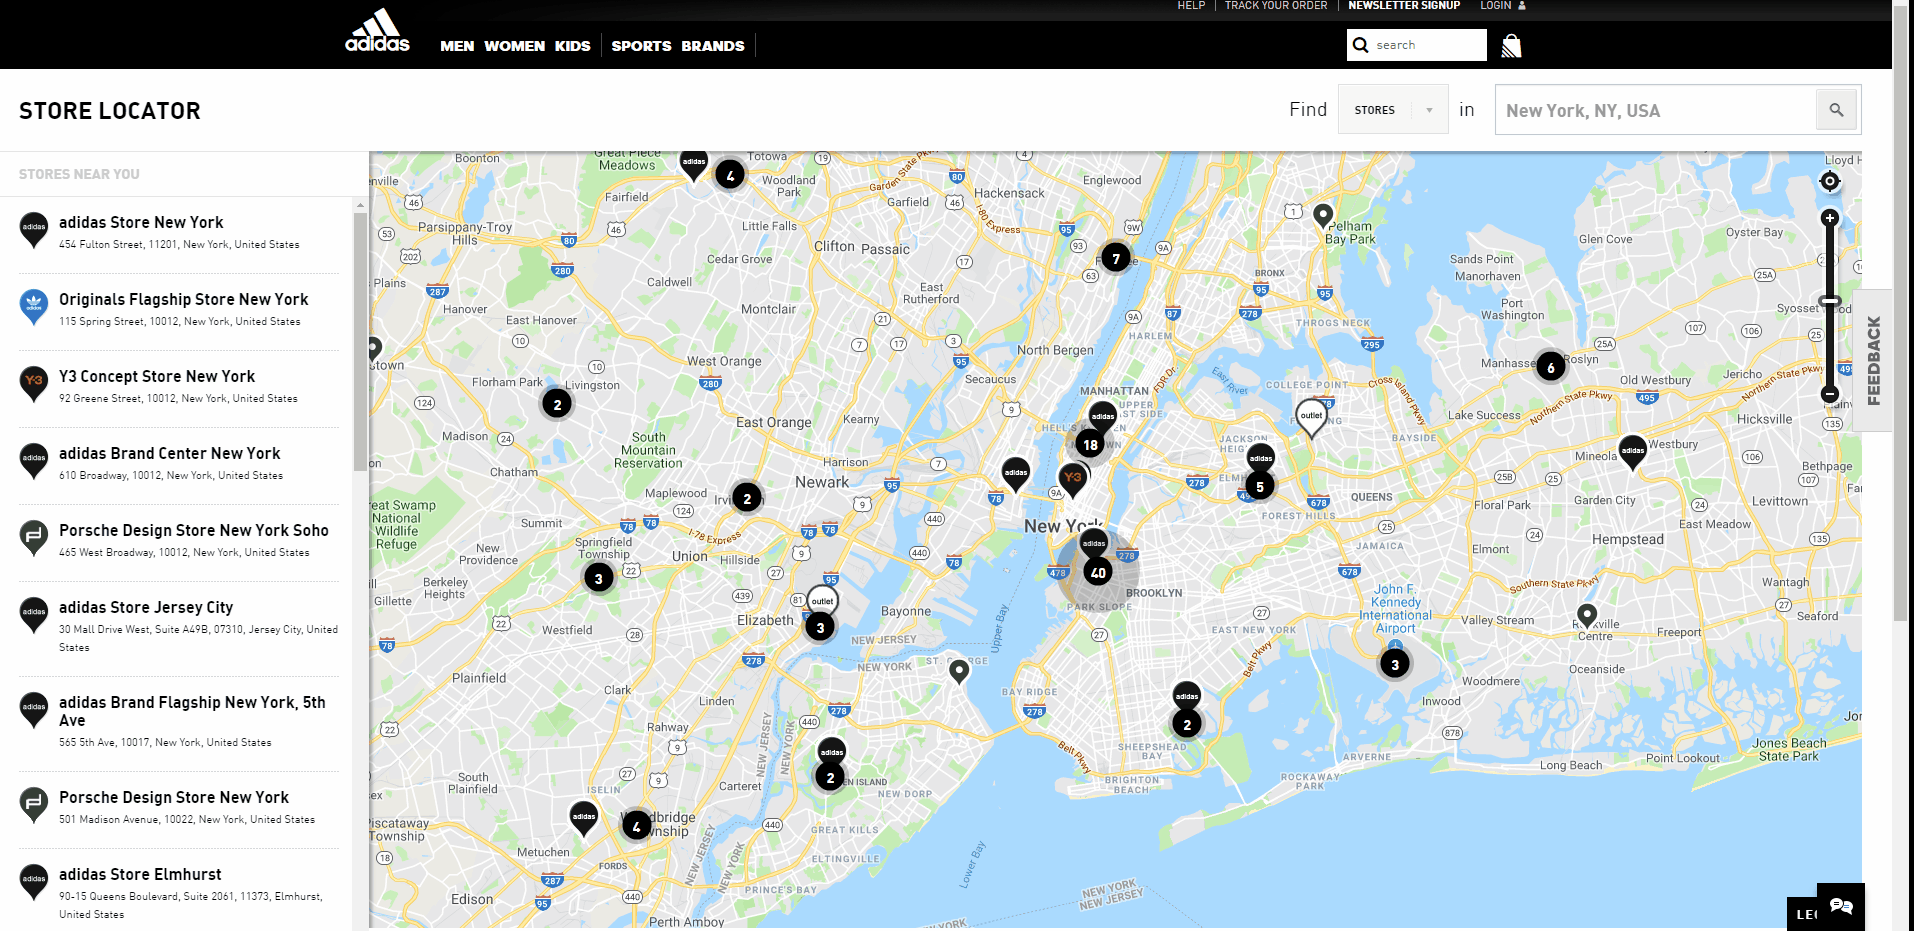Click the pin marker near Pelham Bay Park
The height and width of the screenshot is (931, 1914).
(x=1323, y=216)
